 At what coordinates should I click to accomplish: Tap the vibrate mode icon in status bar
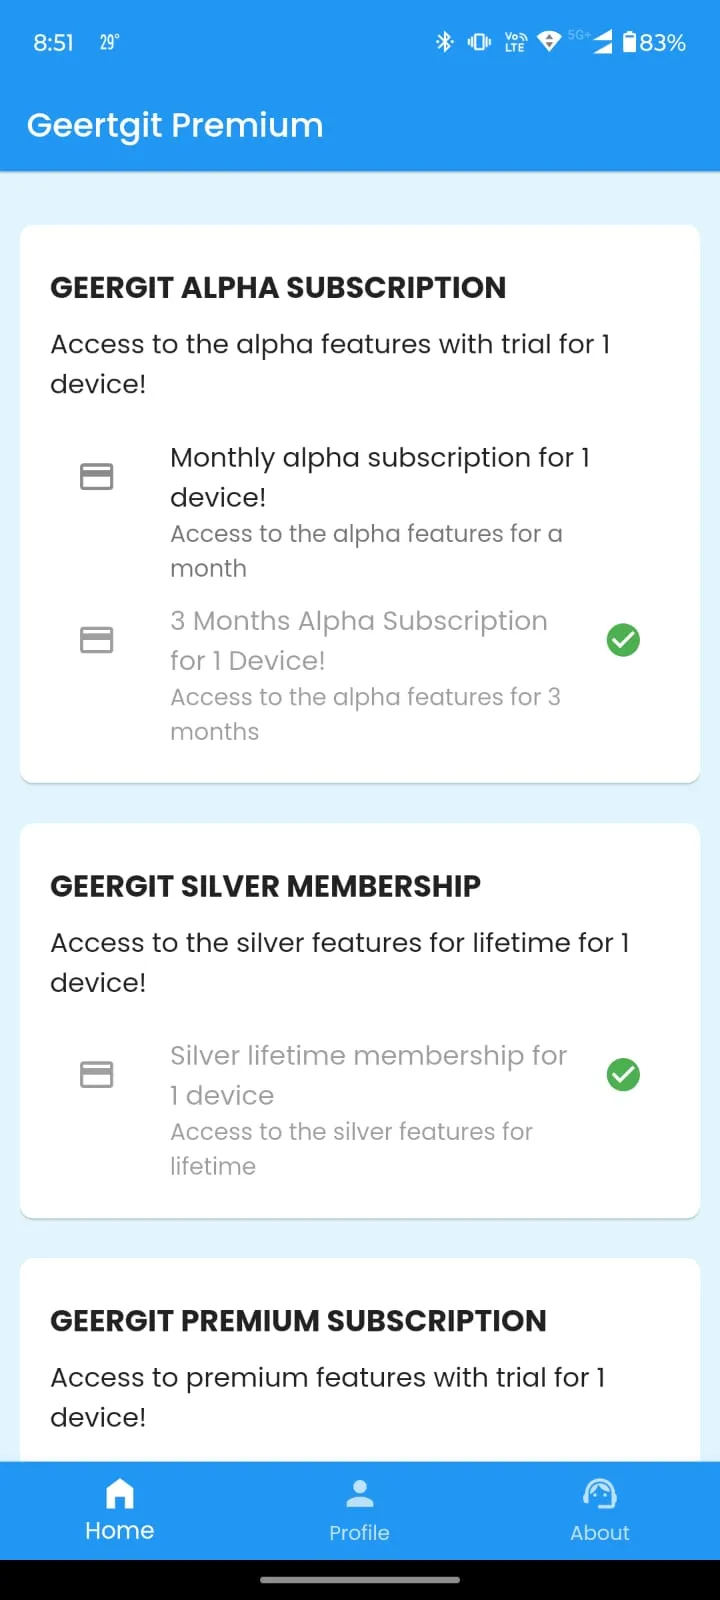click(480, 42)
